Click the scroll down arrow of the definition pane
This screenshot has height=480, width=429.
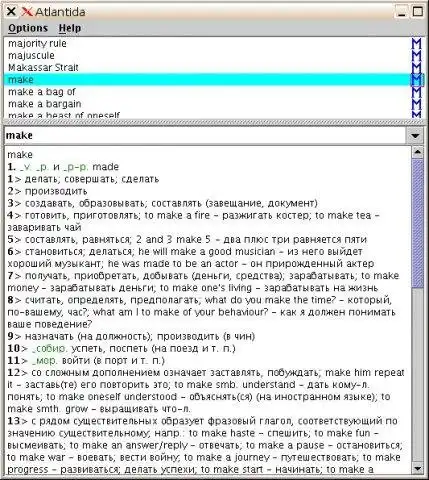417,469
